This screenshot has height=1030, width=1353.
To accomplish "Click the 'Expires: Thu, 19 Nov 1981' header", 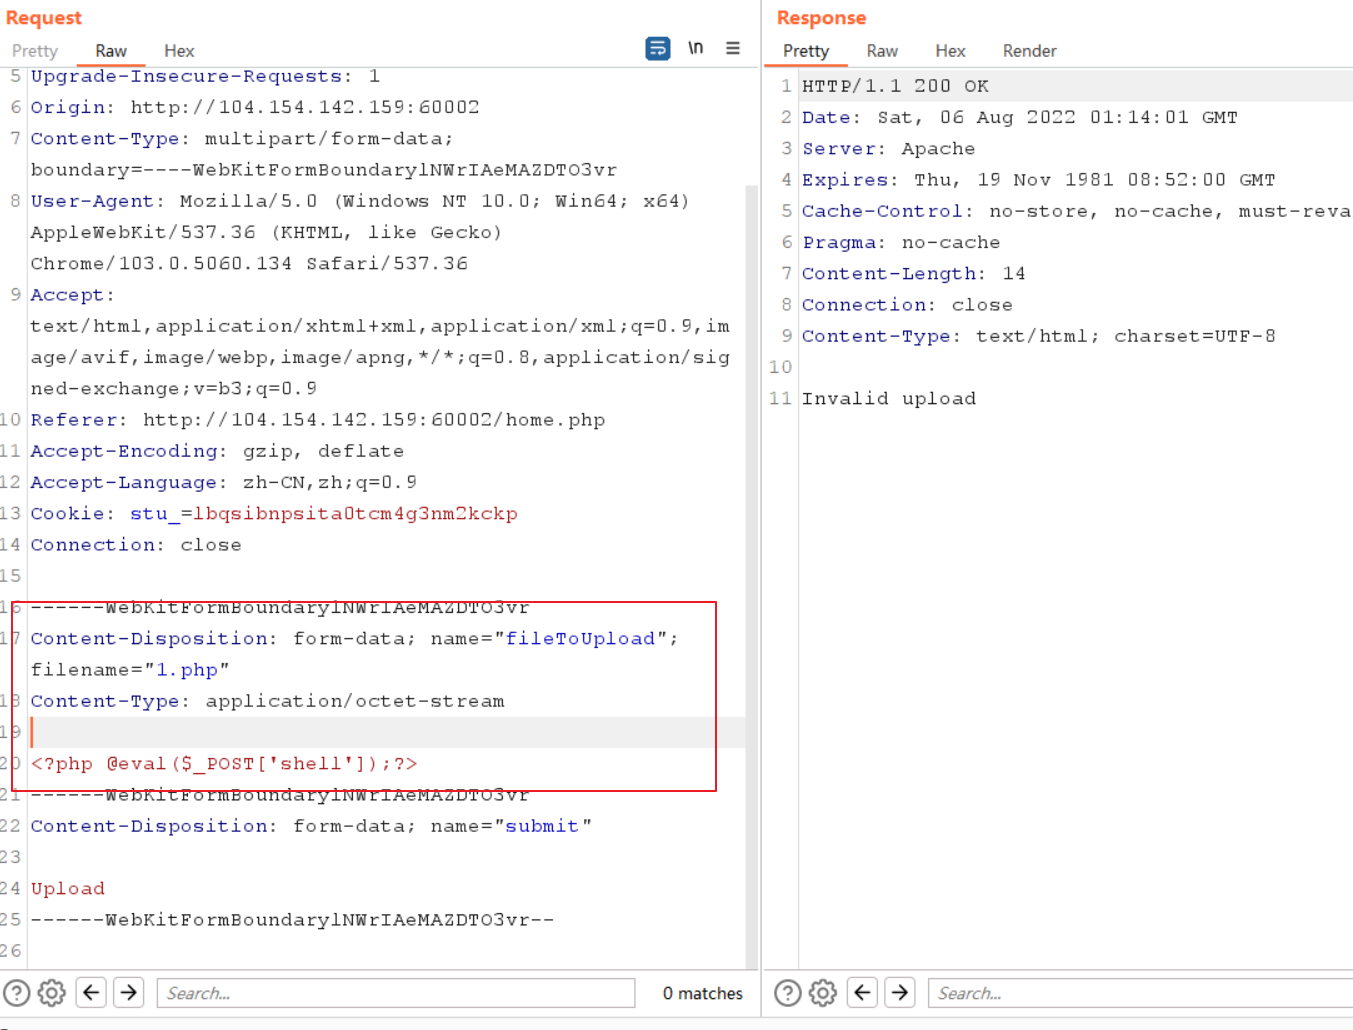I will click(x=1039, y=180).
